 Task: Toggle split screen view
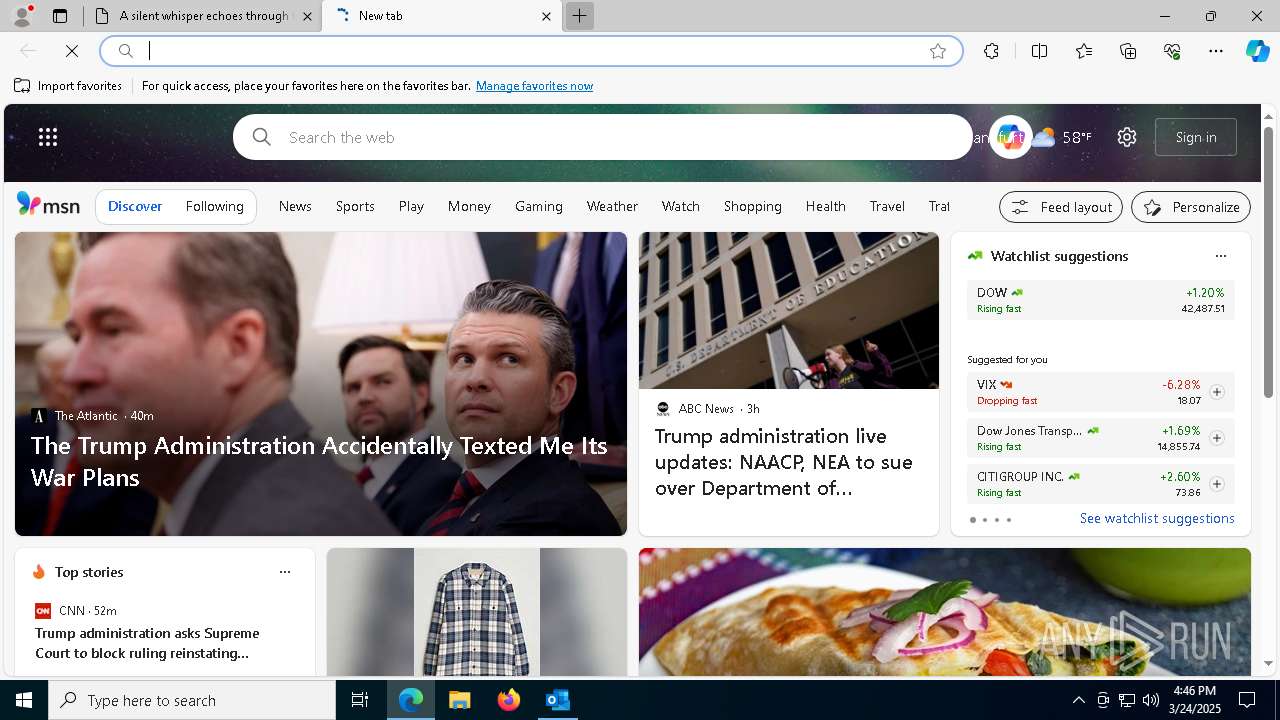(x=1039, y=51)
